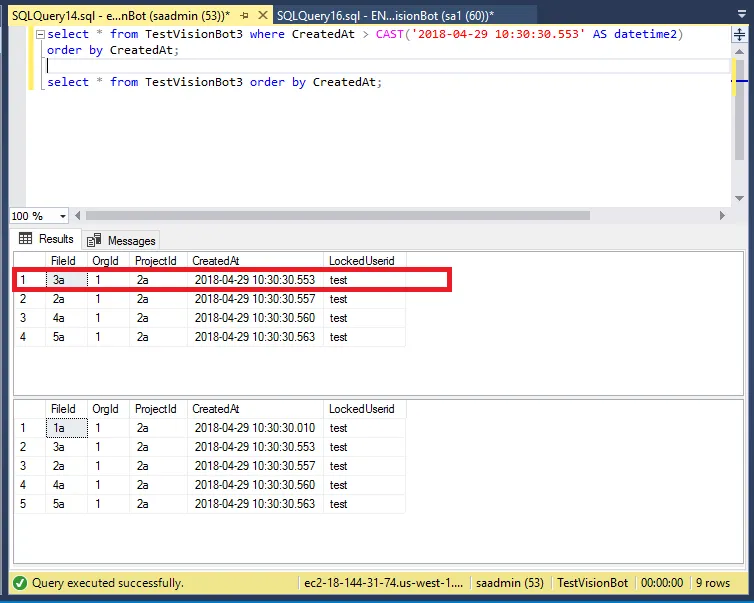The image size is (754, 603).
Task: Click the CAST keyword in the query
Action: click(x=390, y=34)
